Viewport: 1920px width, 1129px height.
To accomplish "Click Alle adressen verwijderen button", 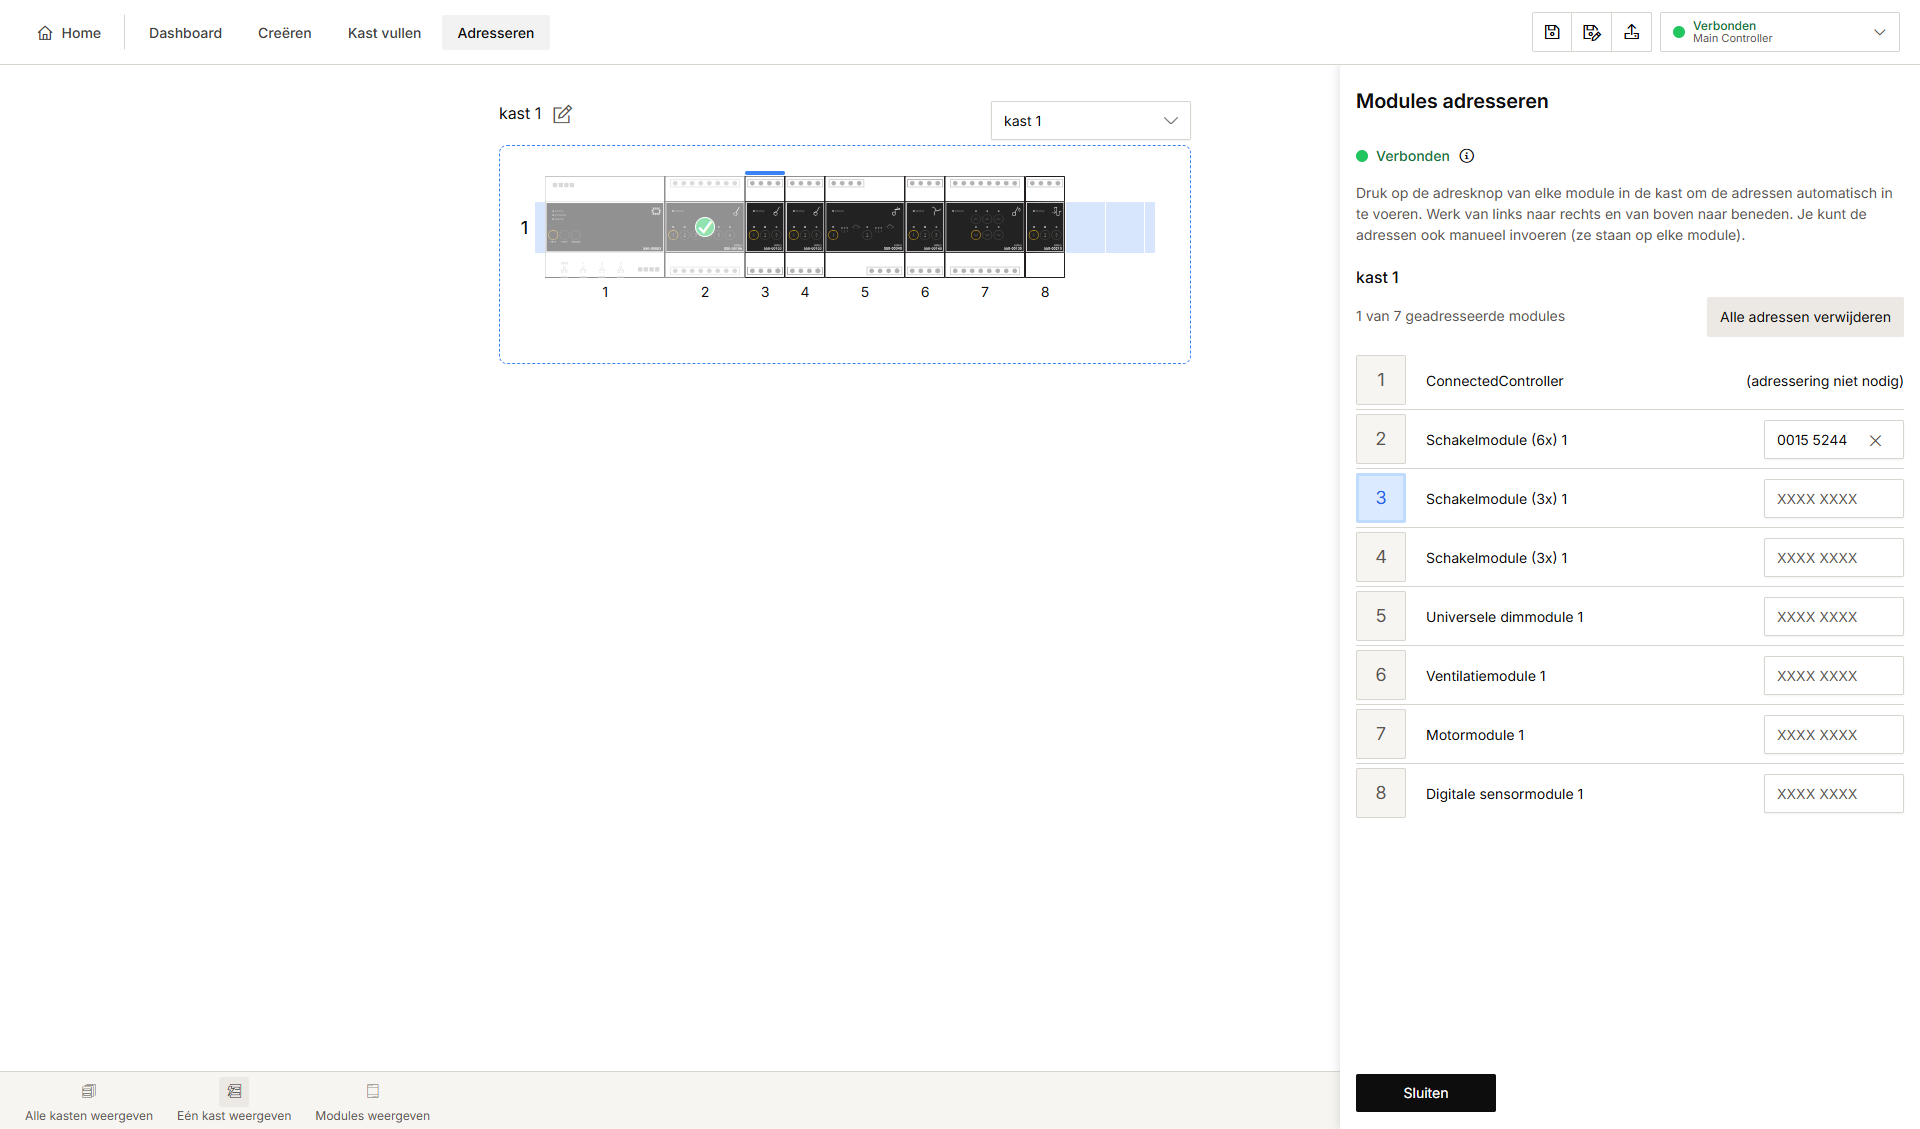I will point(1805,317).
